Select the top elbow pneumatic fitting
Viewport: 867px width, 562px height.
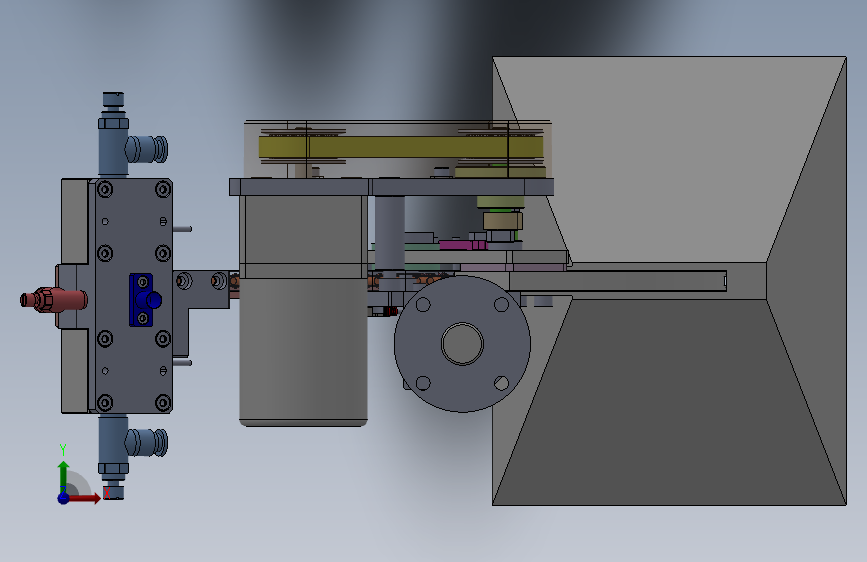tap(146, 149)
